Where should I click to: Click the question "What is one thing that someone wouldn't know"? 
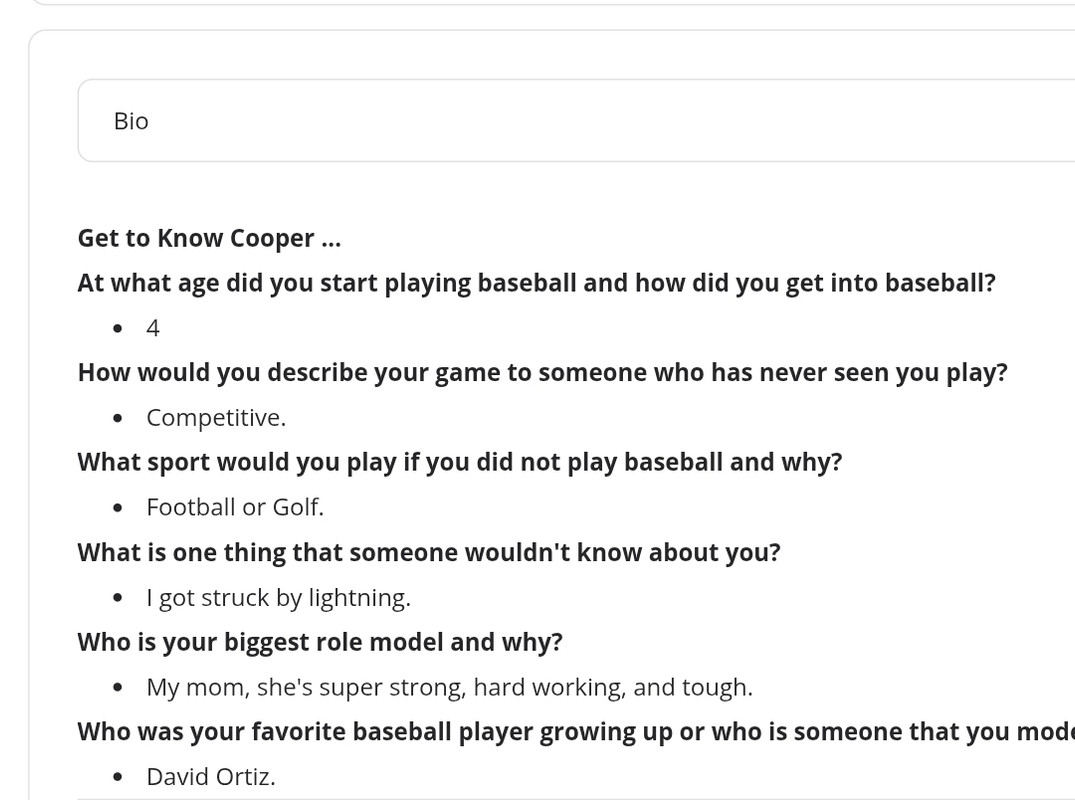tap(428, 552)
